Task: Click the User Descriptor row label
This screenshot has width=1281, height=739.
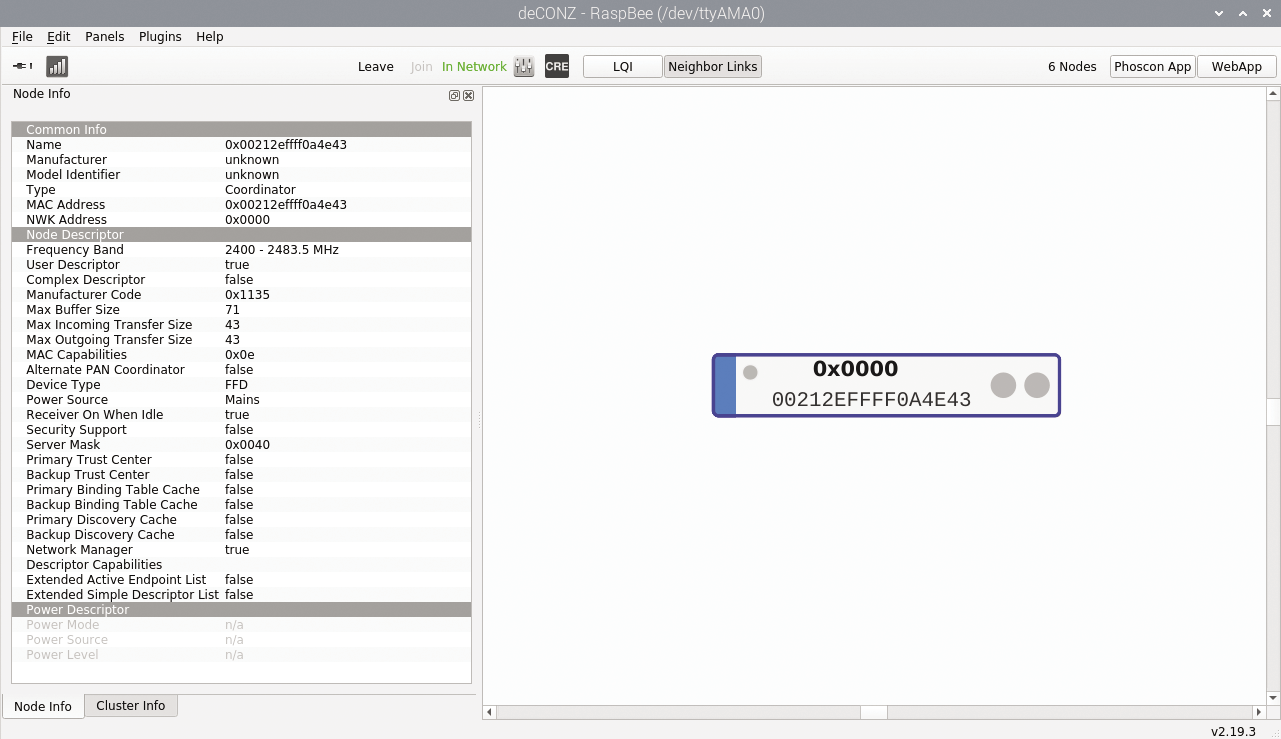Action: 73,265
